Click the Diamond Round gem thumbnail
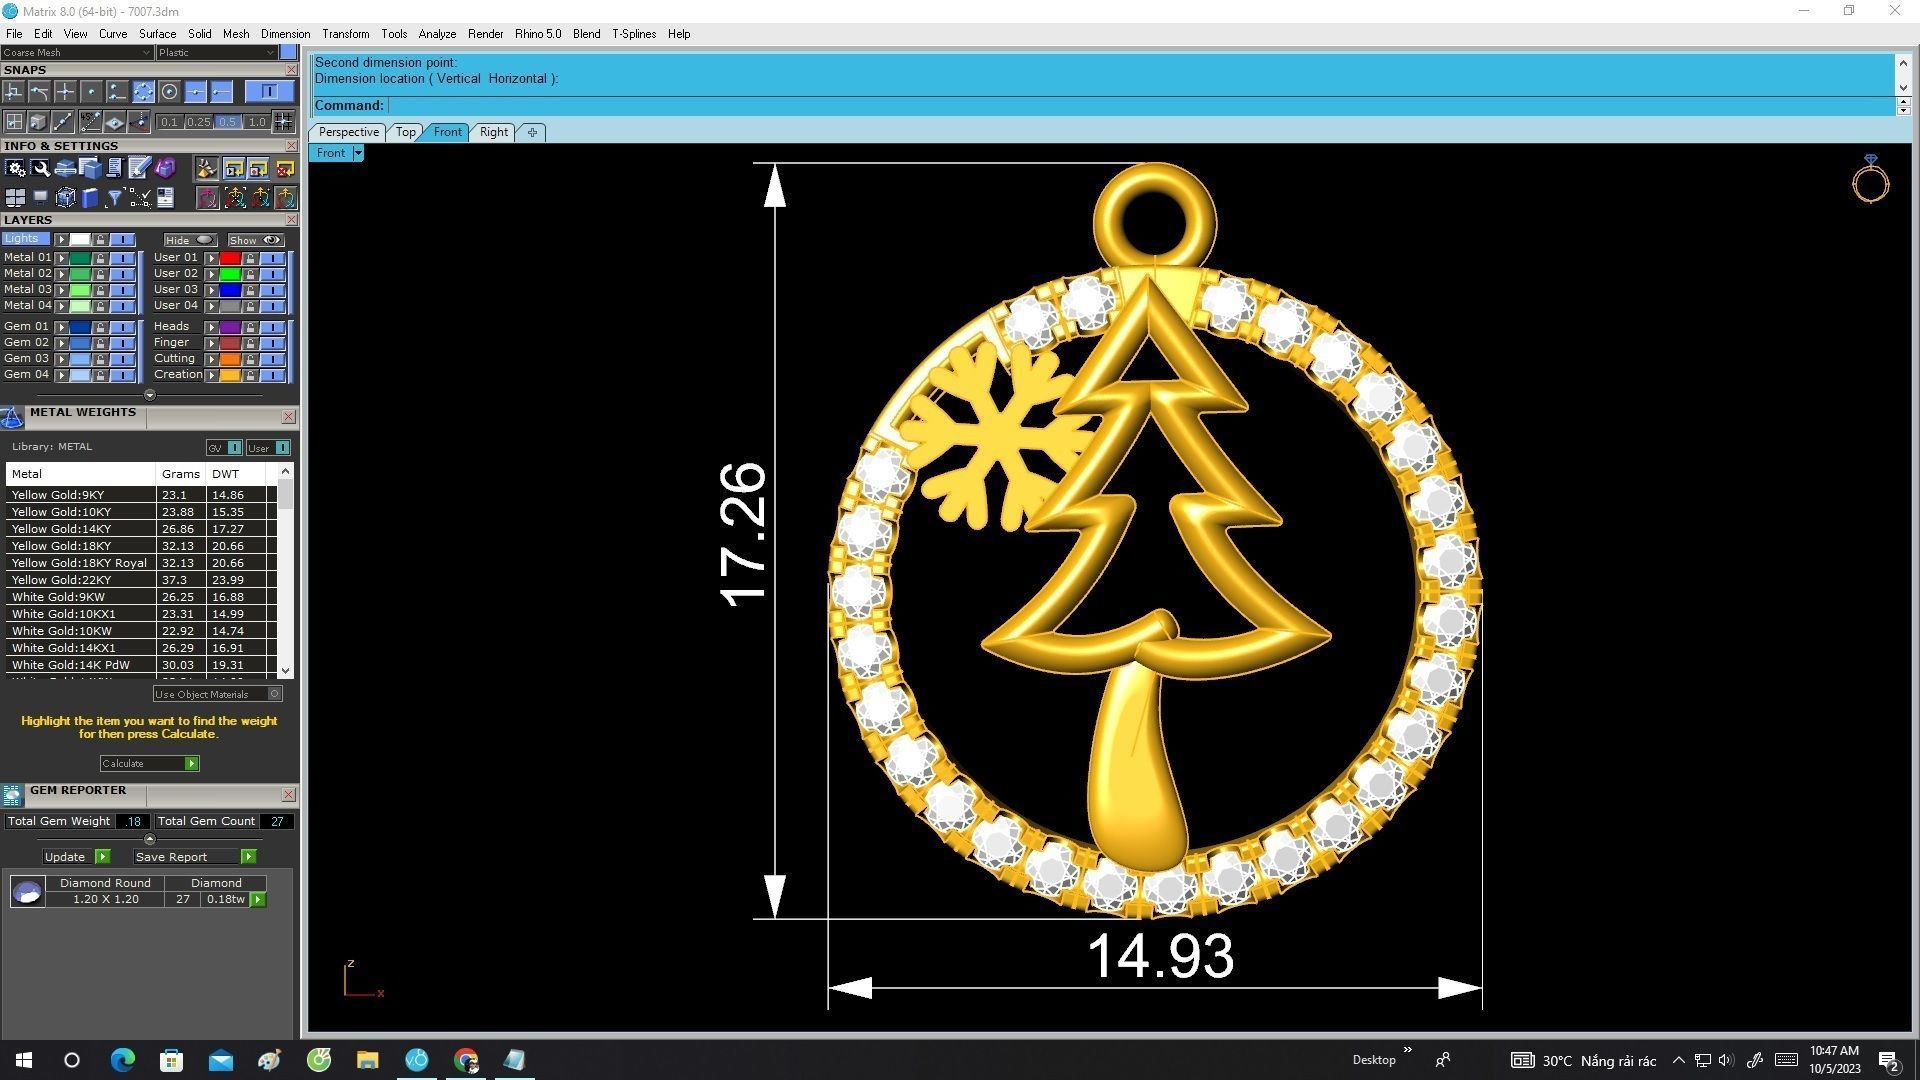 [27, 892]
